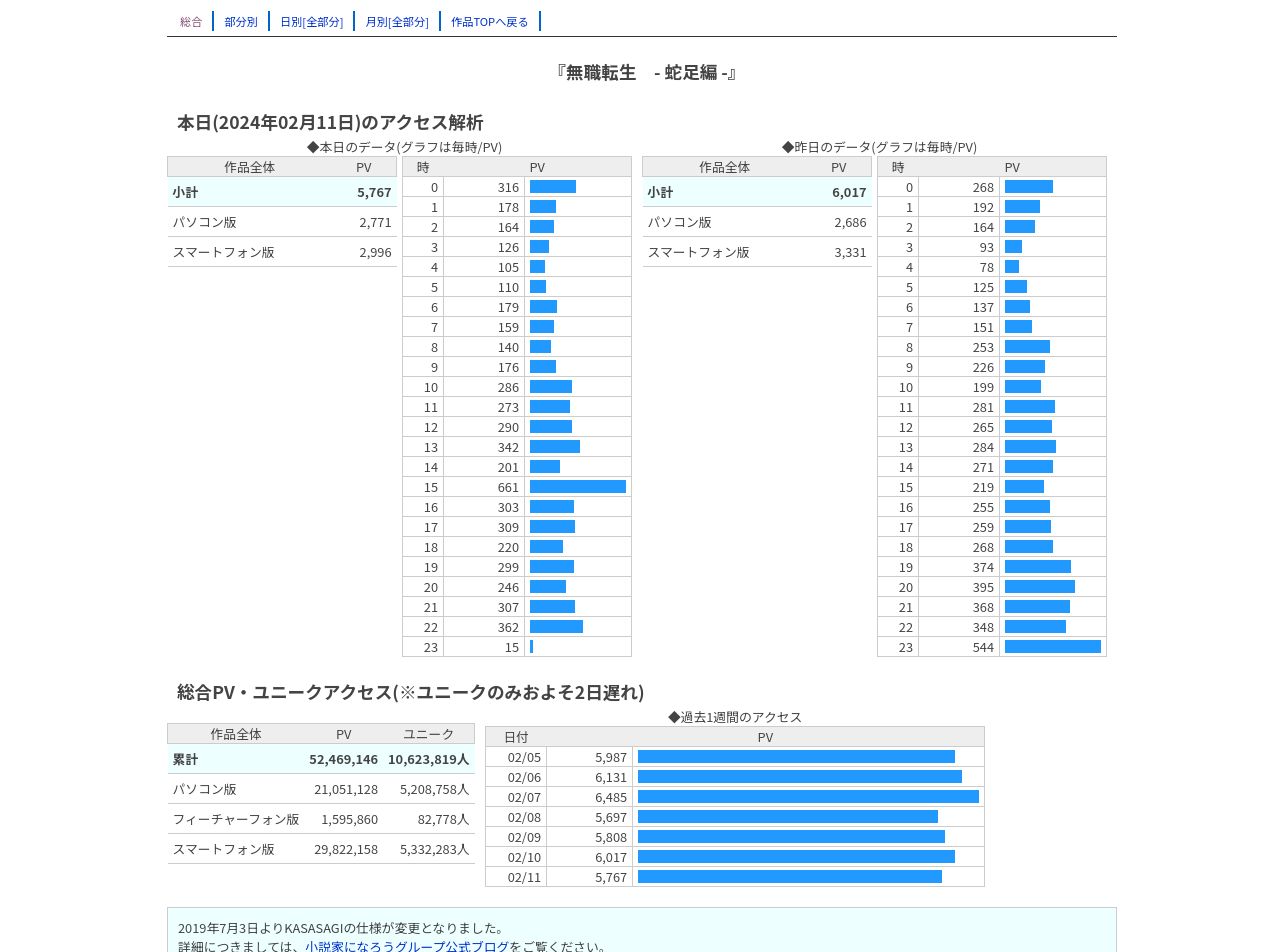
Task: Click the フィーチャーフォン版 row in totals
Action: coord(321,819)
